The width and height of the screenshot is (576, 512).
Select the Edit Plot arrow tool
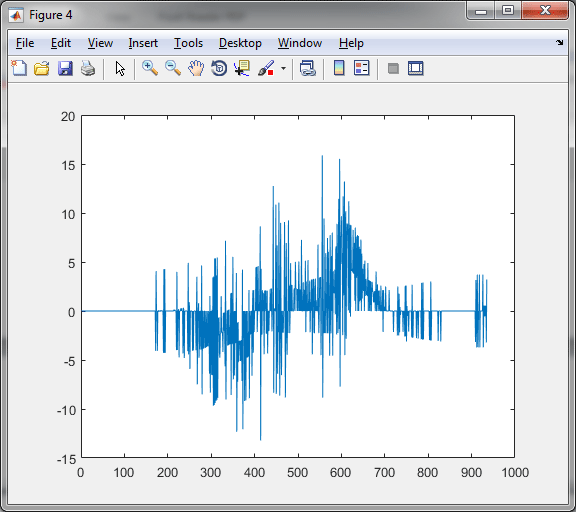[120, 68]
